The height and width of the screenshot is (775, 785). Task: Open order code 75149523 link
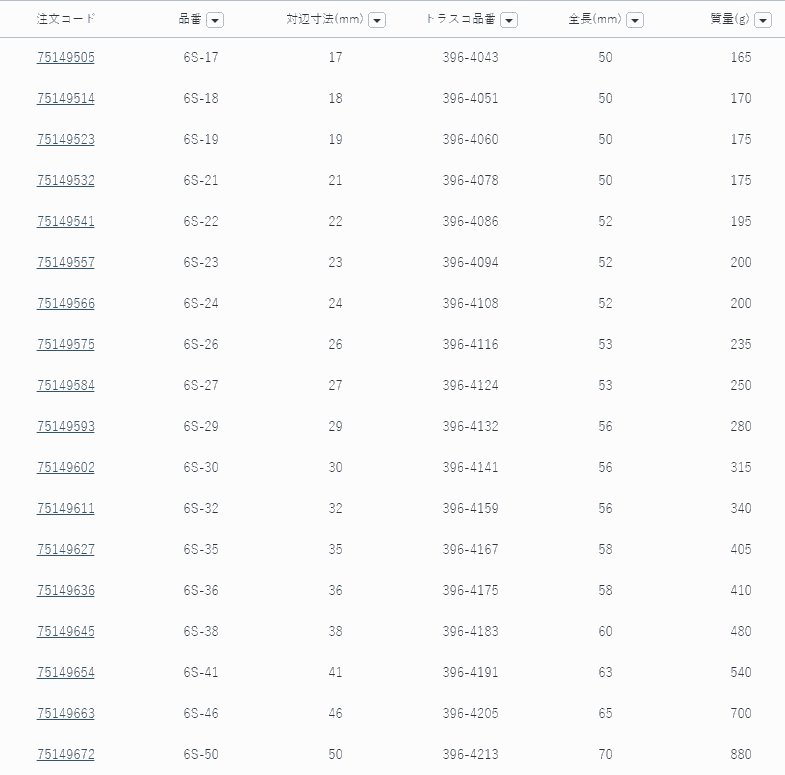[66, 139]
